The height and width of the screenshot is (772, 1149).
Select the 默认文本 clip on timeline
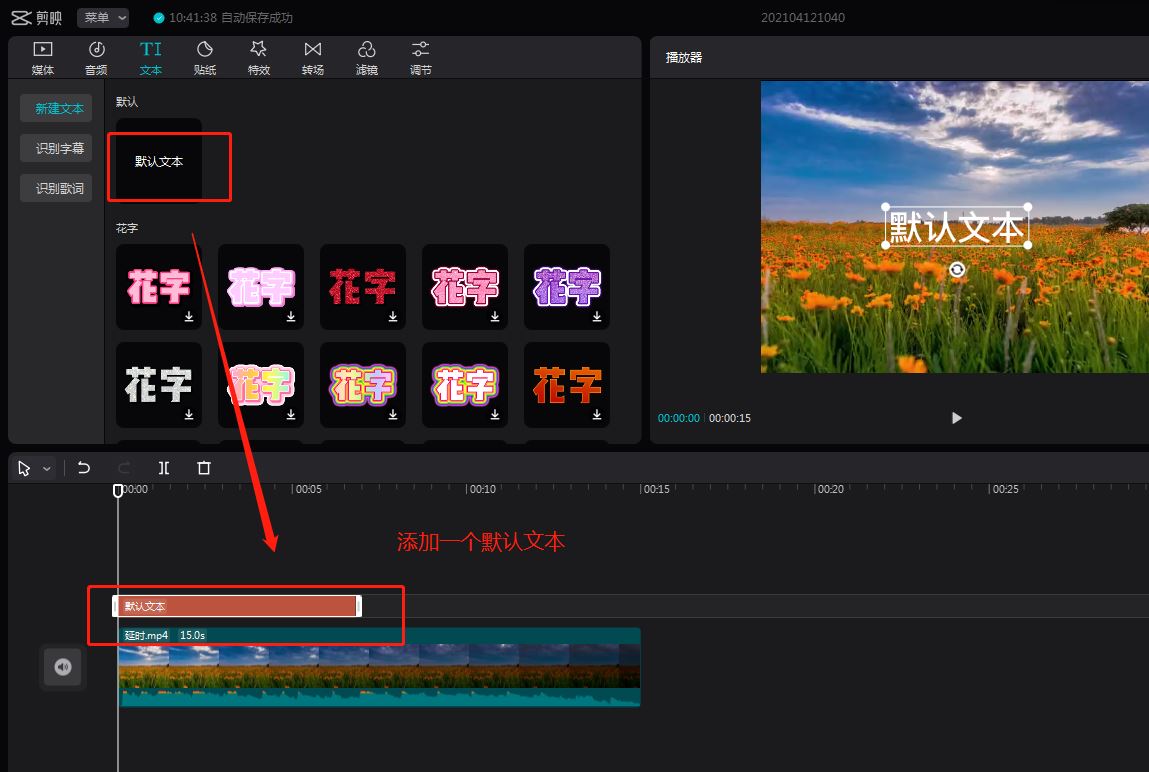coord(237,606)
